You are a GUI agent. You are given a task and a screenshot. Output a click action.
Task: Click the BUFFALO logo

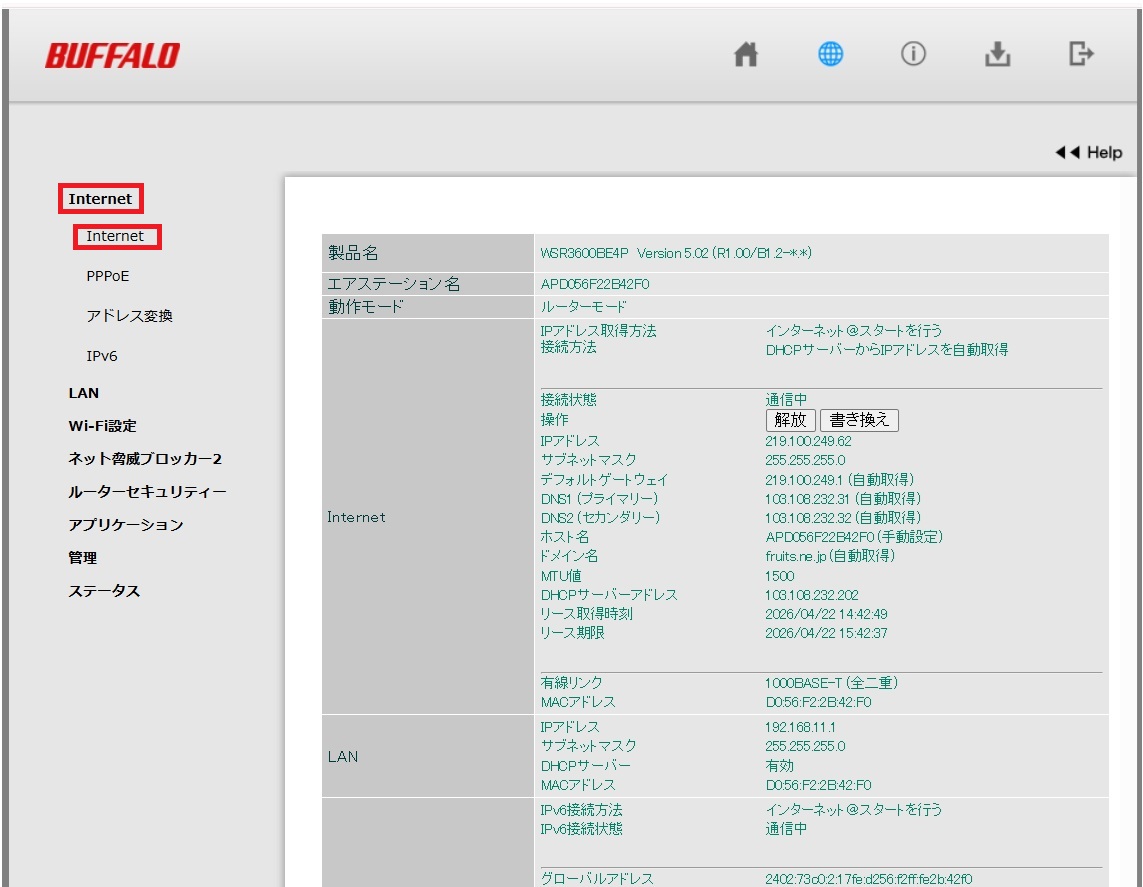coord(112,56)
